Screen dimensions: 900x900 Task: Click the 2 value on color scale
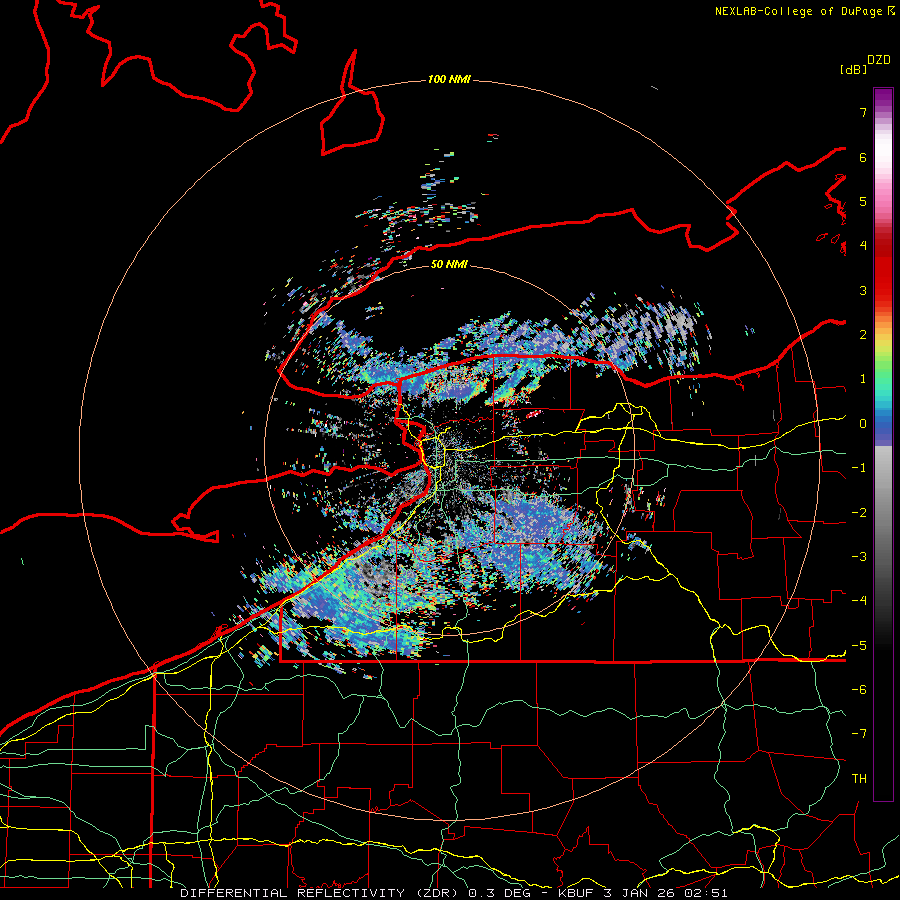tap(863, 335)
